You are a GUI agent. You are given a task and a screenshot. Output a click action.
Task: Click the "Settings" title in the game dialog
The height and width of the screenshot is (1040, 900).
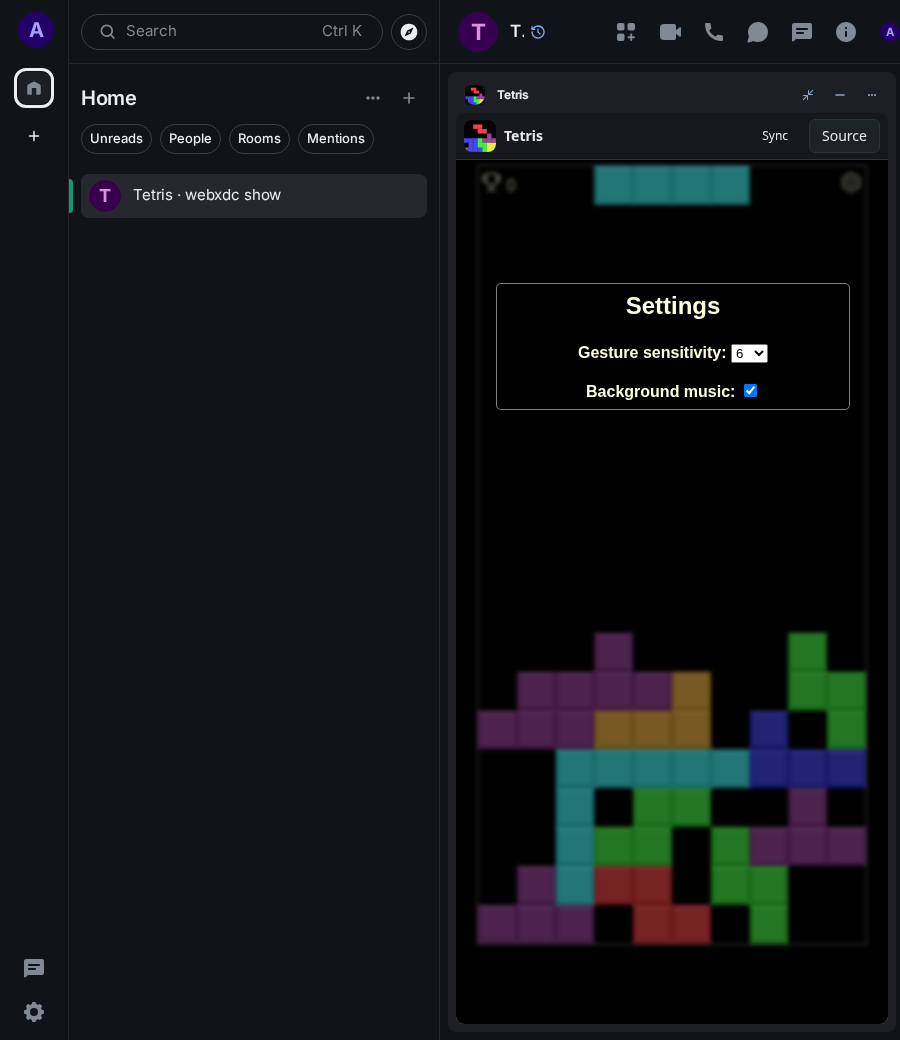[673, 306]
